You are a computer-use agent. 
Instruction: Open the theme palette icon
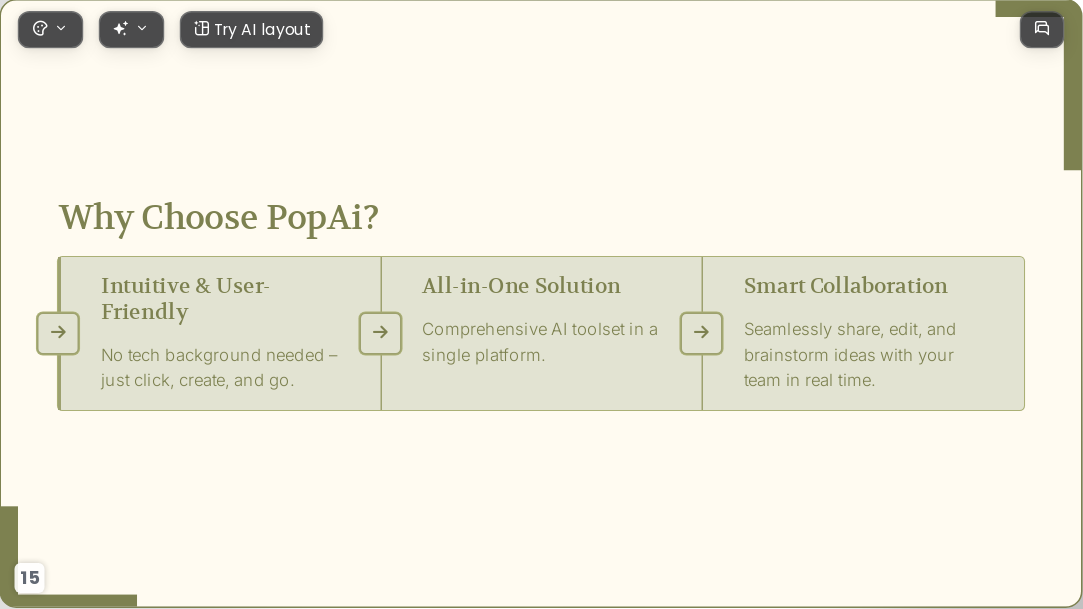(40, 29)
